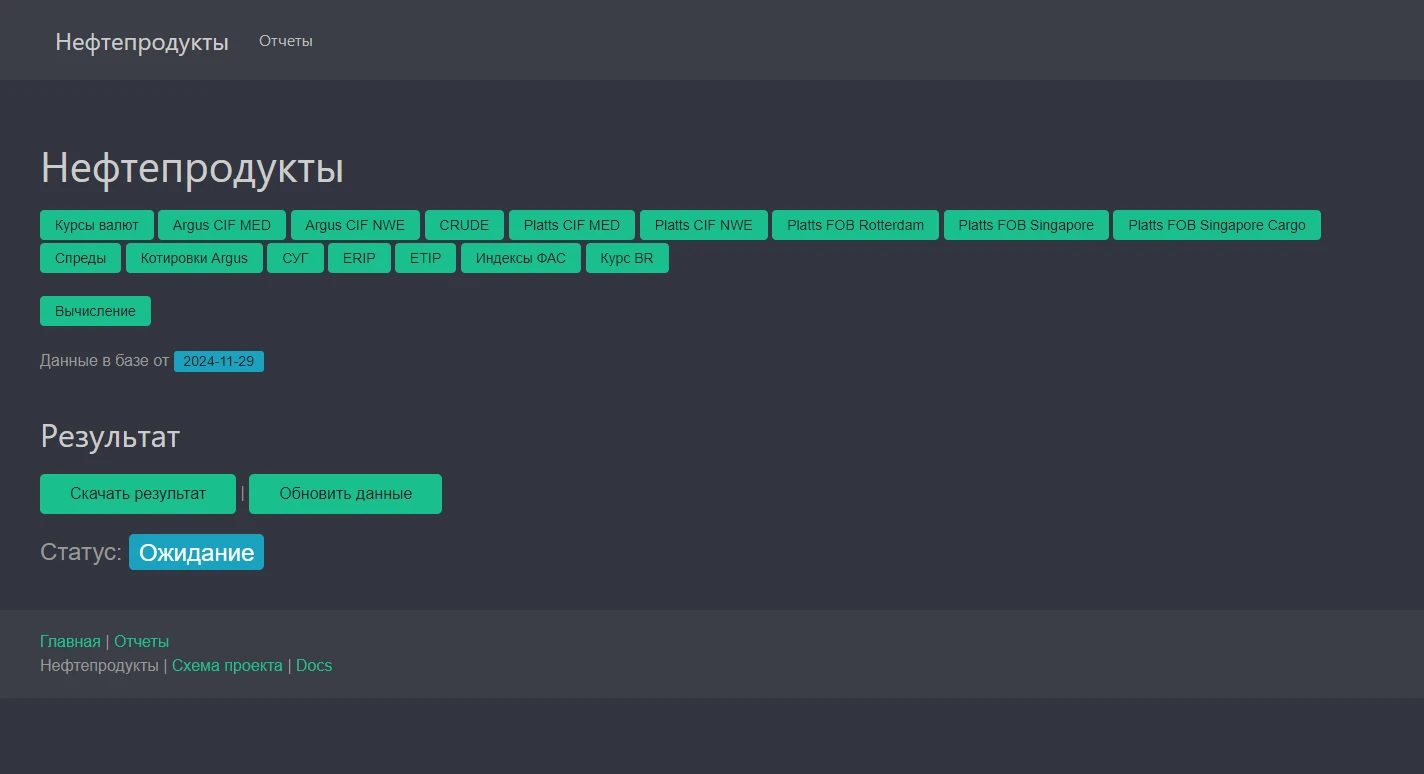Image resolution: width=1424 pixels, height=774 pixels.
Task: Open the Курс BR button
Action: click(x=627, y=258)
